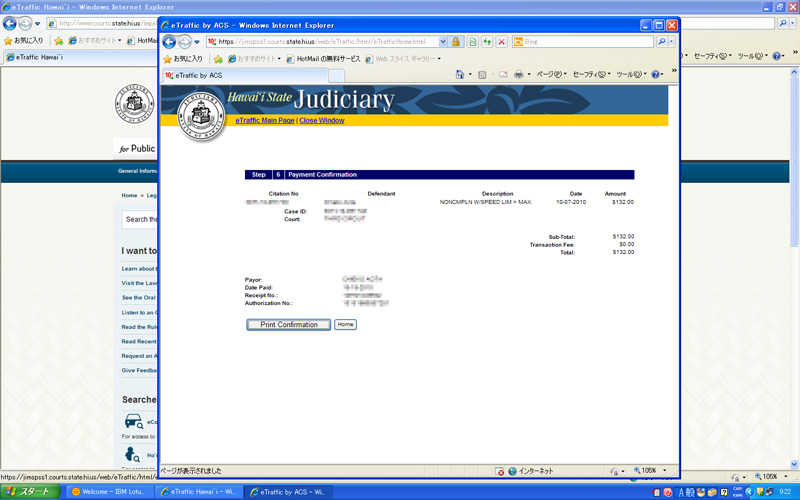Open the ツール(O) menu in the ACS window
This screenshot has height=500, width=800.
(631, 74)
